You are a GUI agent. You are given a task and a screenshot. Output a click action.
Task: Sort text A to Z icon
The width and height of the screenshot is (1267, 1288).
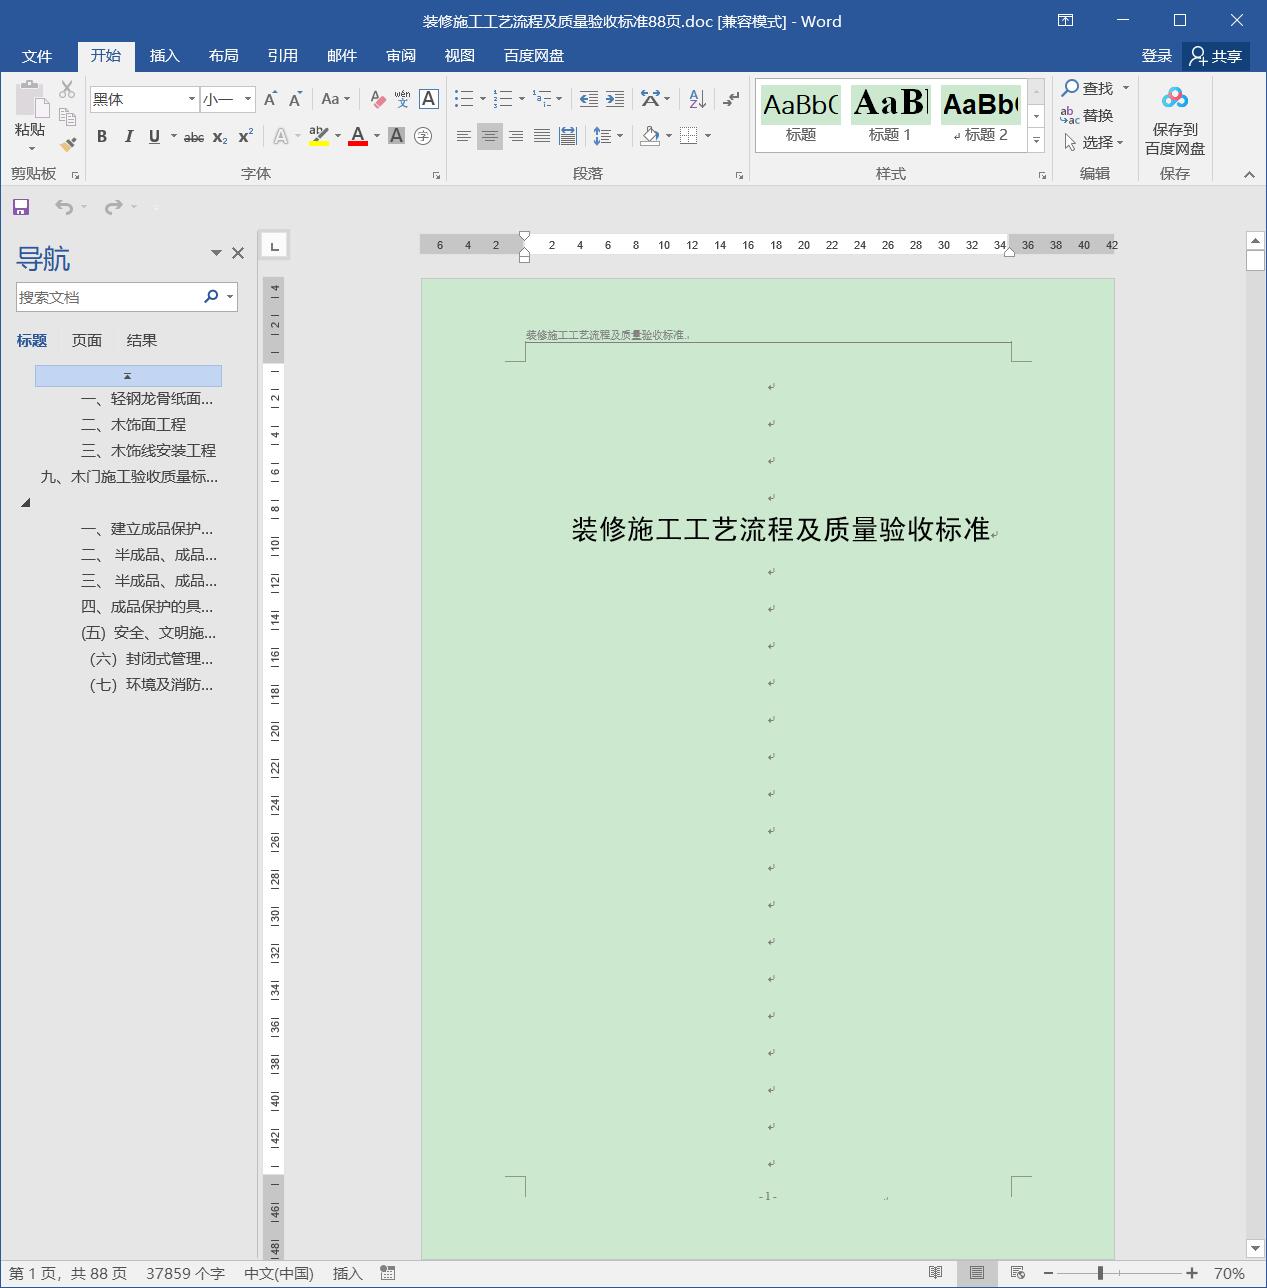(x=697, y=99)
